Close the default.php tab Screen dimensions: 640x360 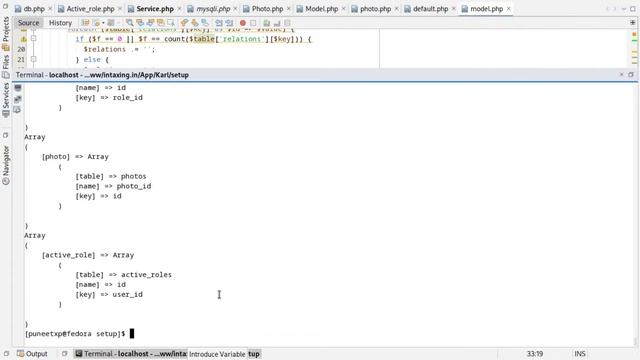point(453,9)
